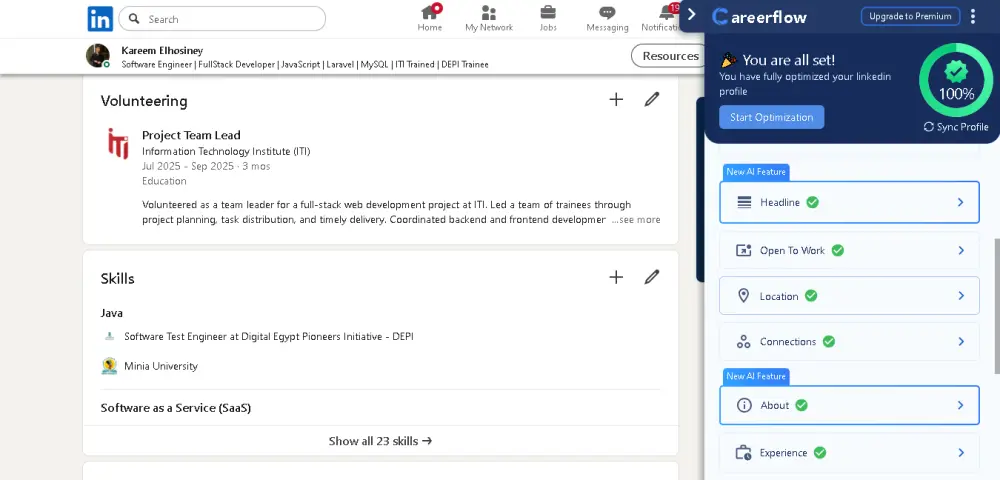The image size is (1000, 480).
Task: Click the Careerflow panel scrollbar
Action: 997,306
